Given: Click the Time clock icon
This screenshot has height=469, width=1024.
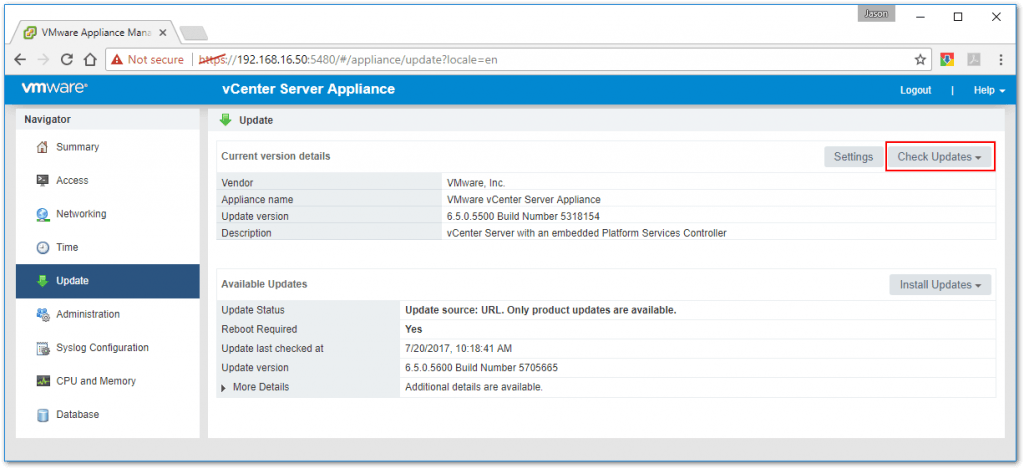Looking at the screenshot, I should click(x=42, y=248).
